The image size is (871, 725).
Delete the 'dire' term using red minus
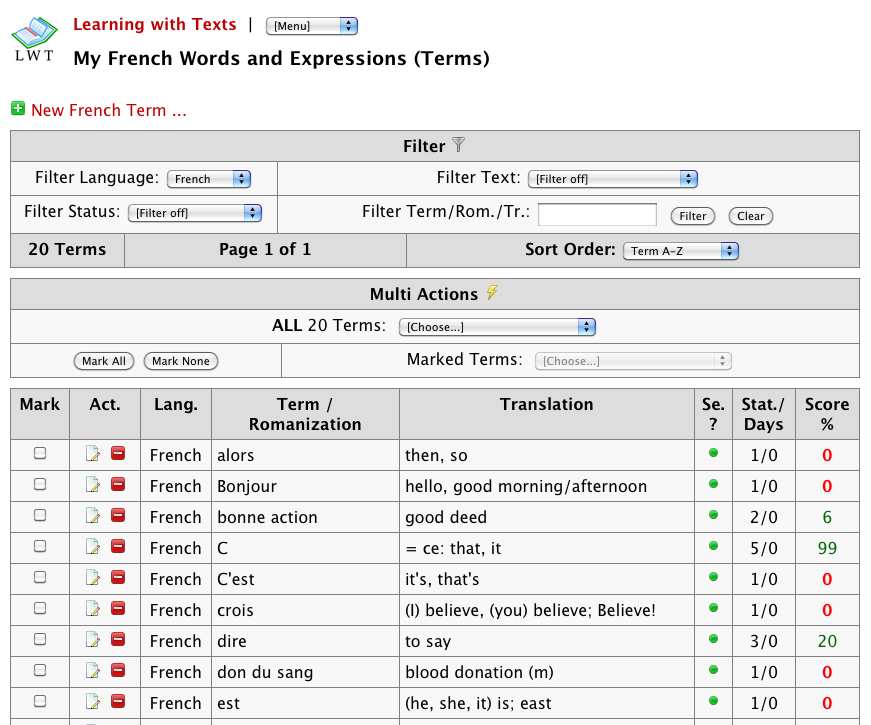pos(118,641)
